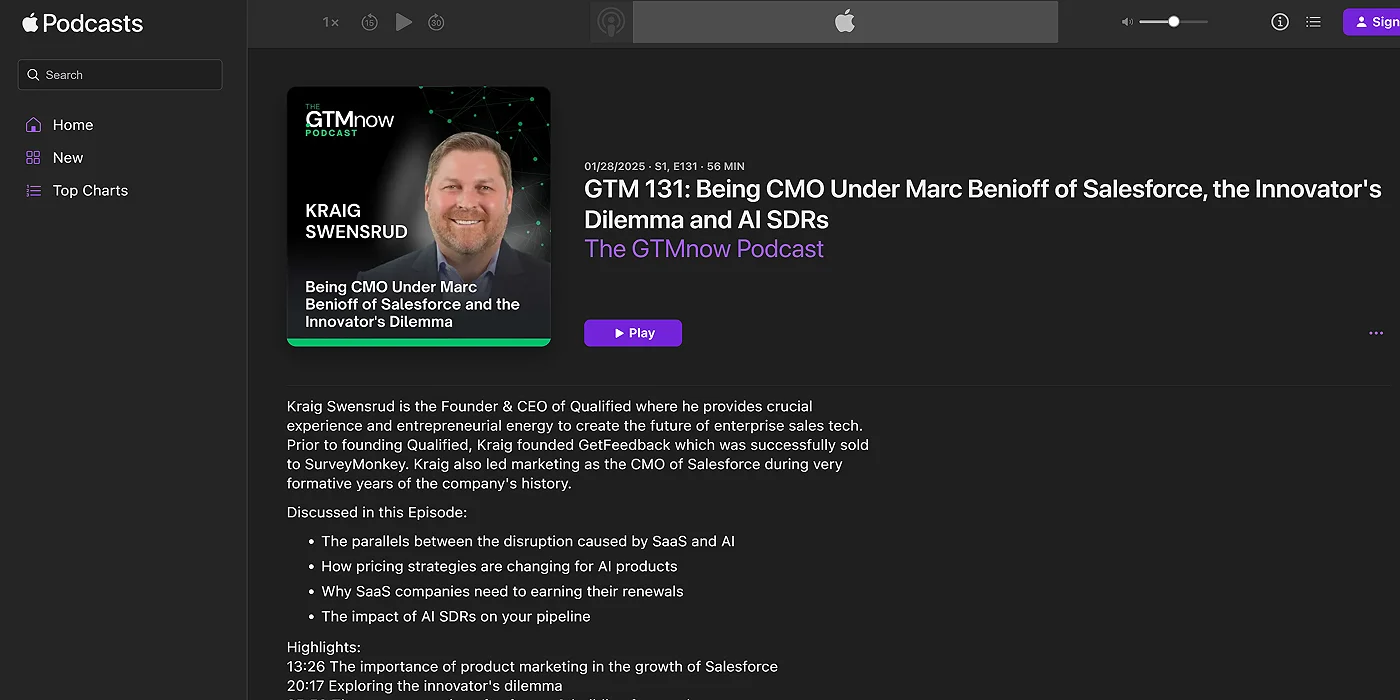Viewport: 1400px width, 700px height.
Task: Click the Sign In button
Action: coord(1372,22)
